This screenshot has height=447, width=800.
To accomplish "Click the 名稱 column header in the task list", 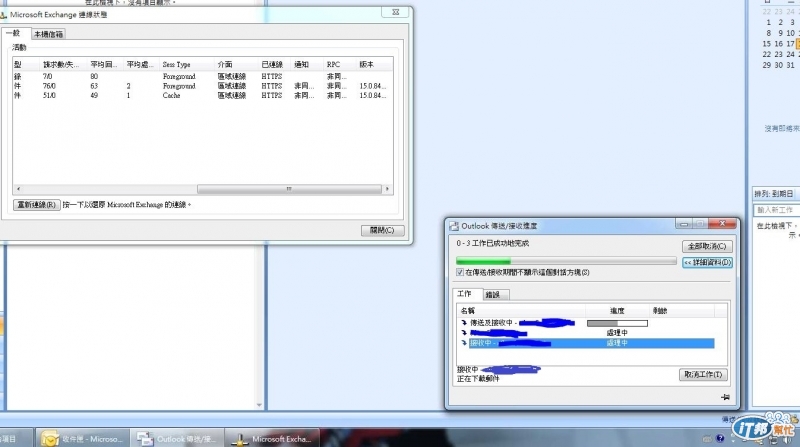I will (521, 310).
